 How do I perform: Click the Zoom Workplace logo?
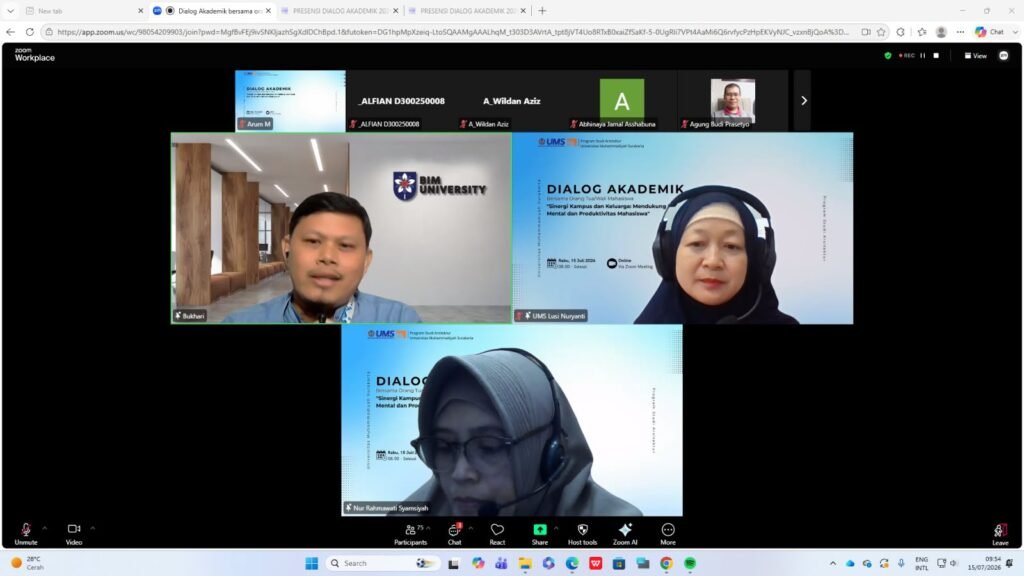[35, 55]
